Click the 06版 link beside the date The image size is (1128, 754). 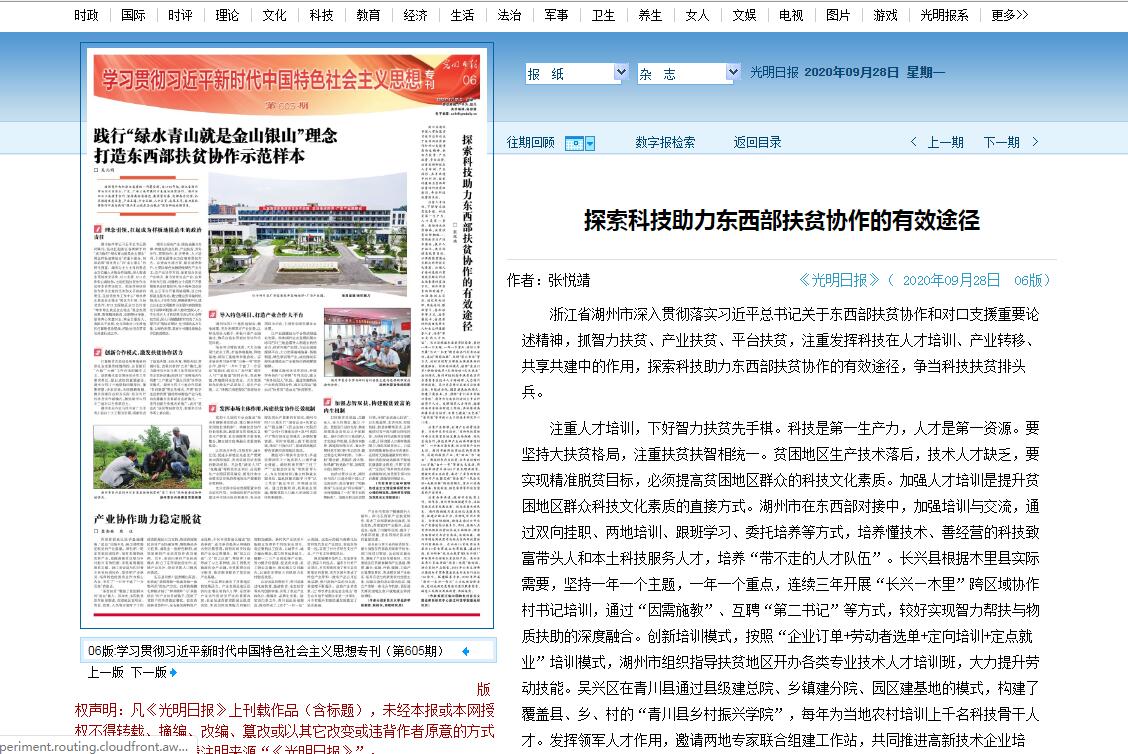point(1032,280)
